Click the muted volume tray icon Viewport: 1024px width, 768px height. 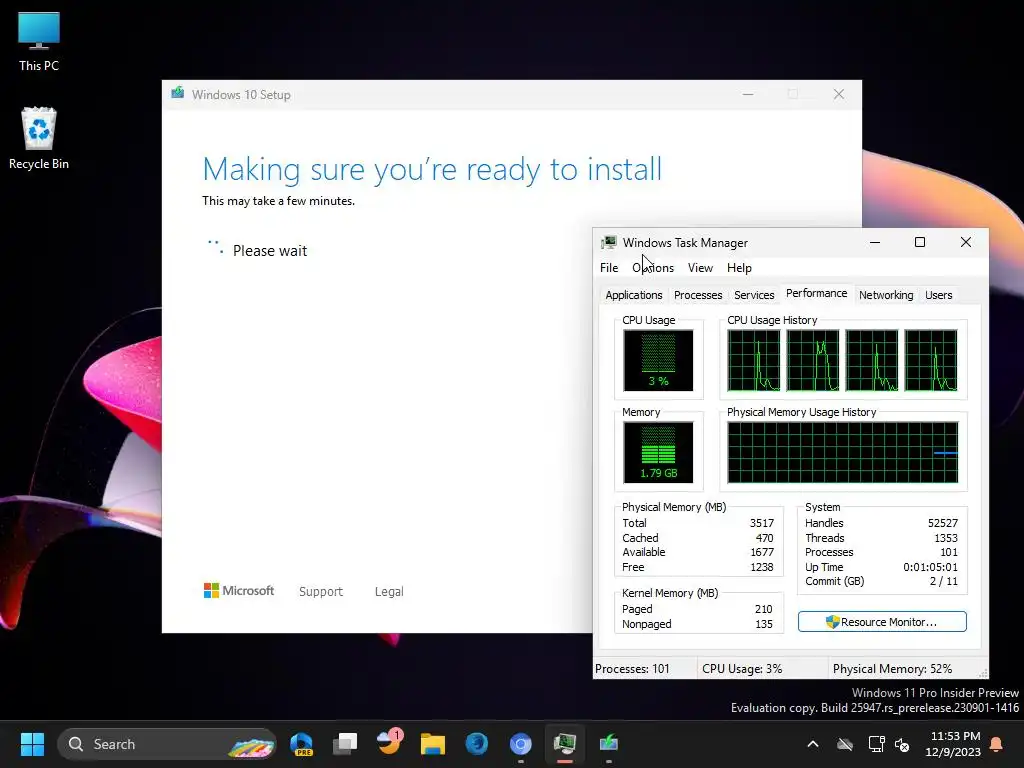902,744
